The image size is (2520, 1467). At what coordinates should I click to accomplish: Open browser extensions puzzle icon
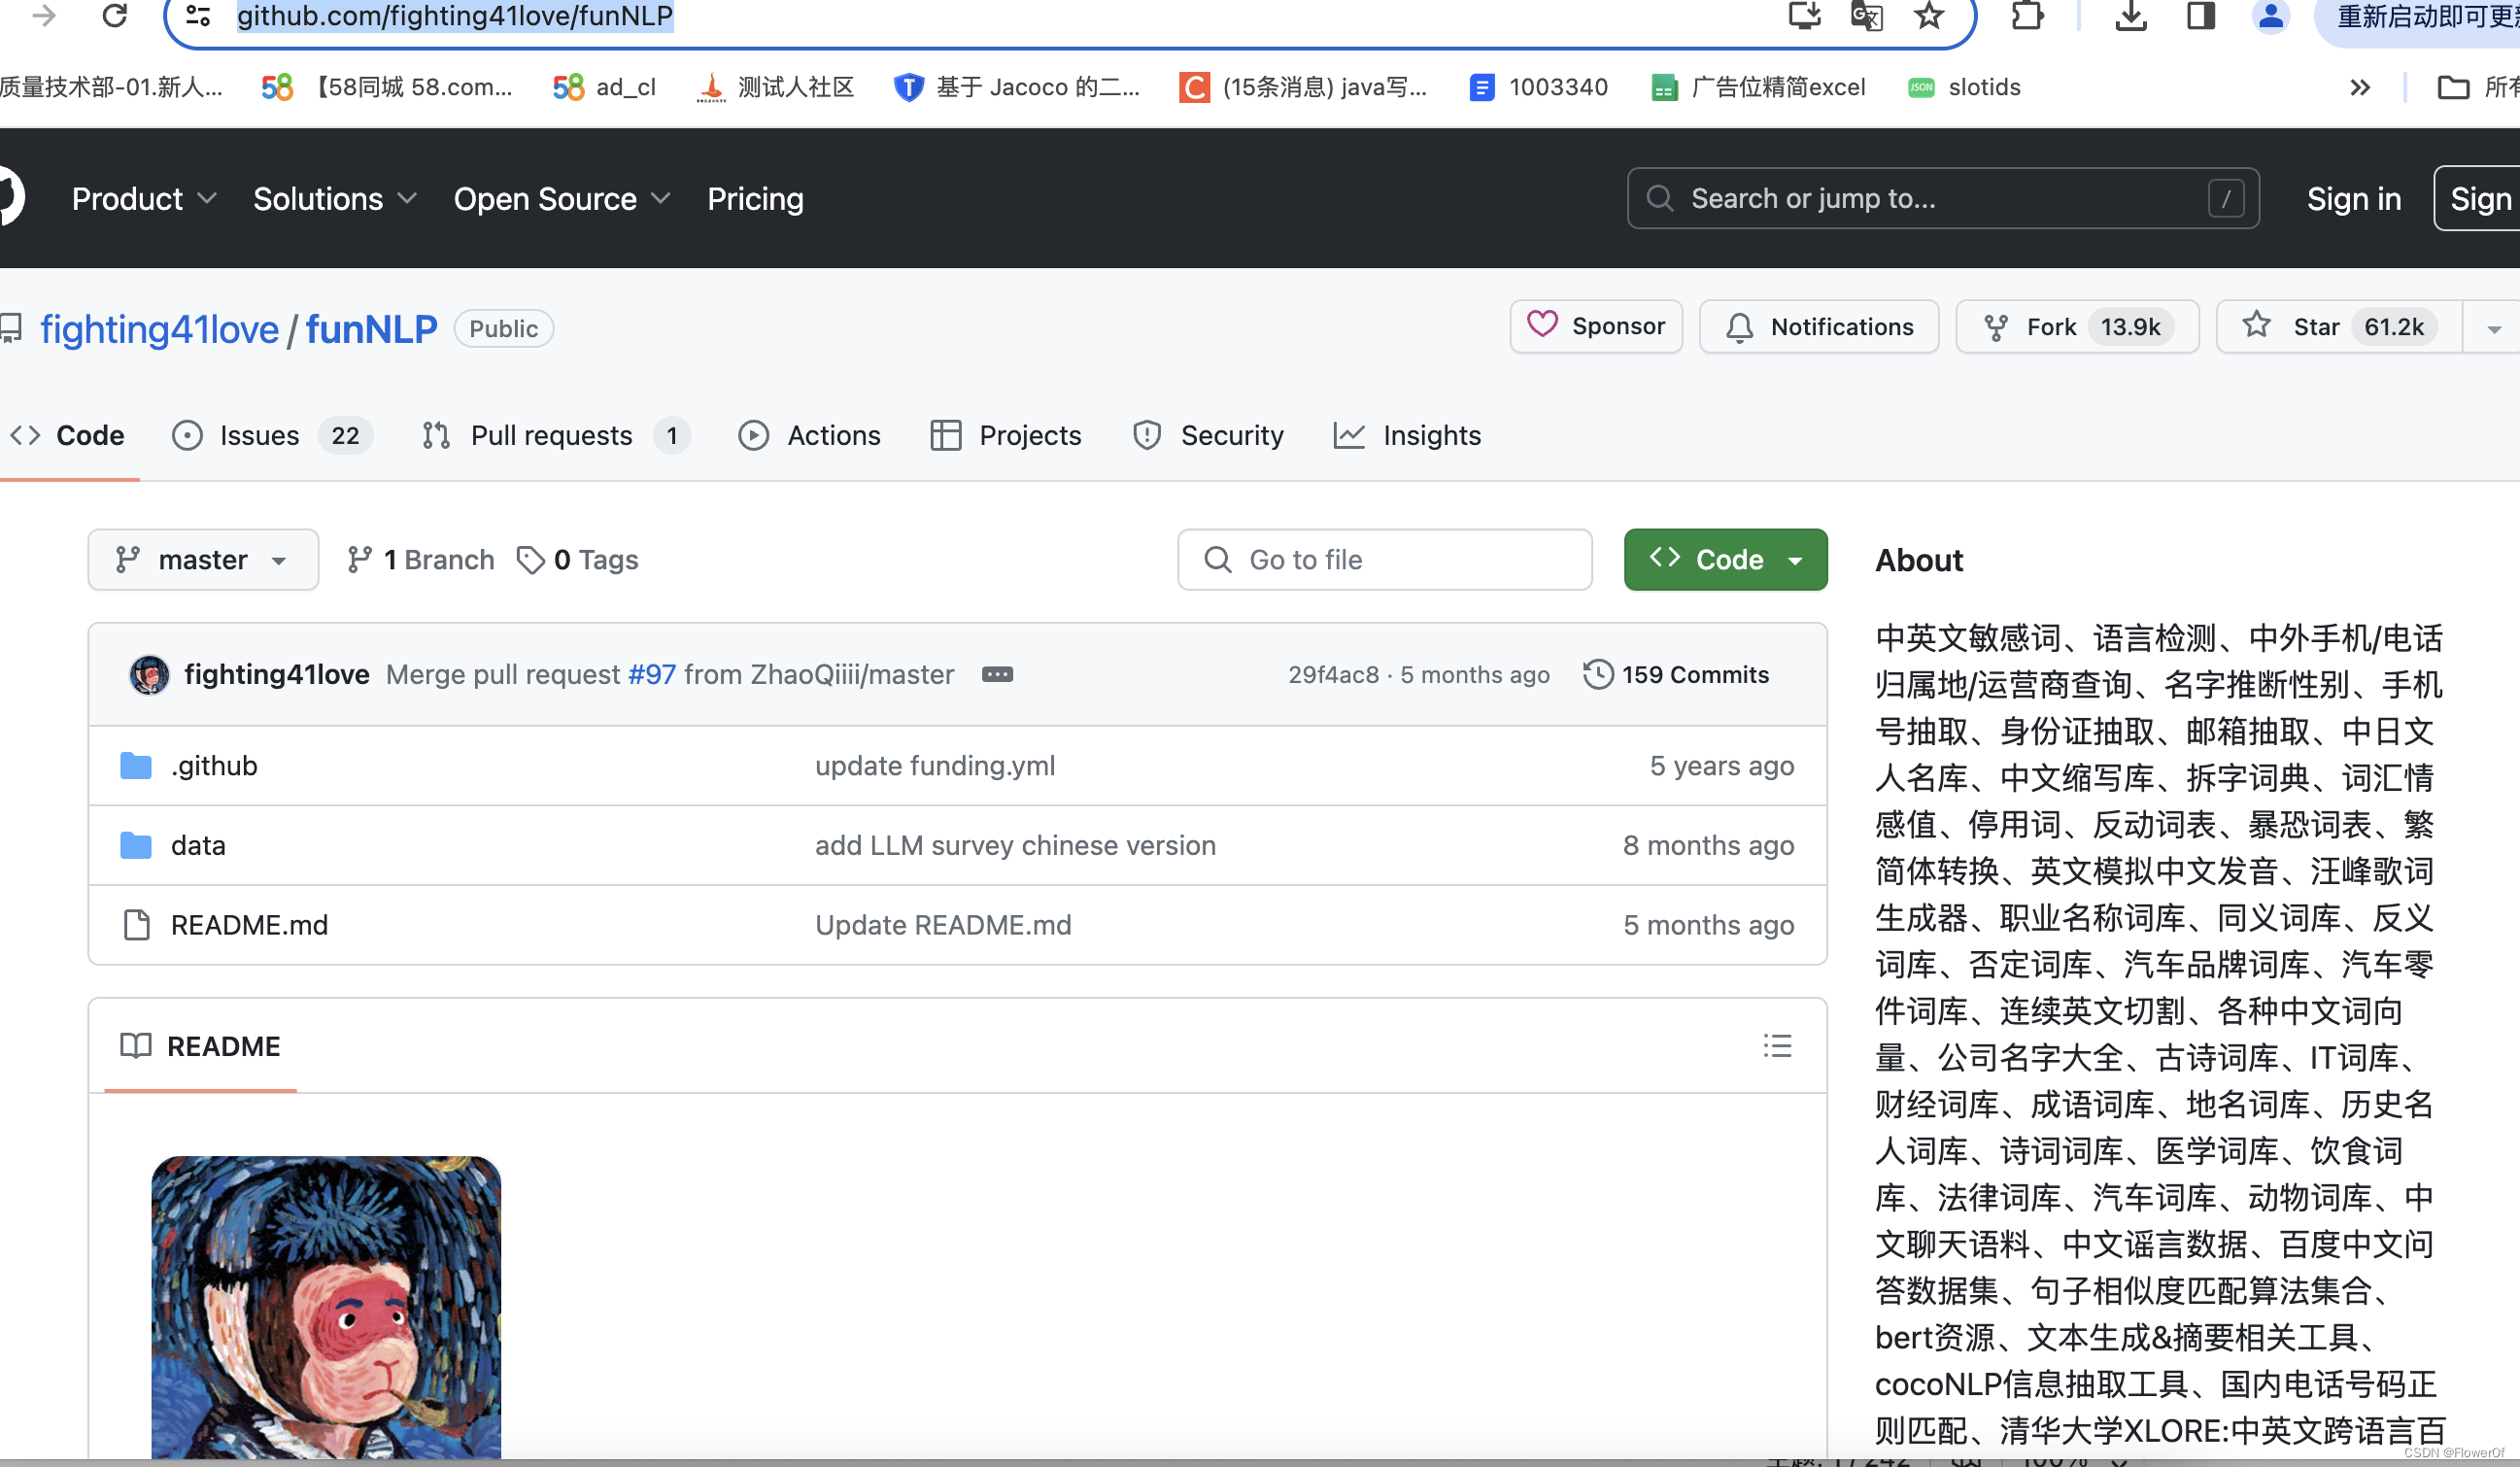pyautogui.click(x=2027, y=15)
